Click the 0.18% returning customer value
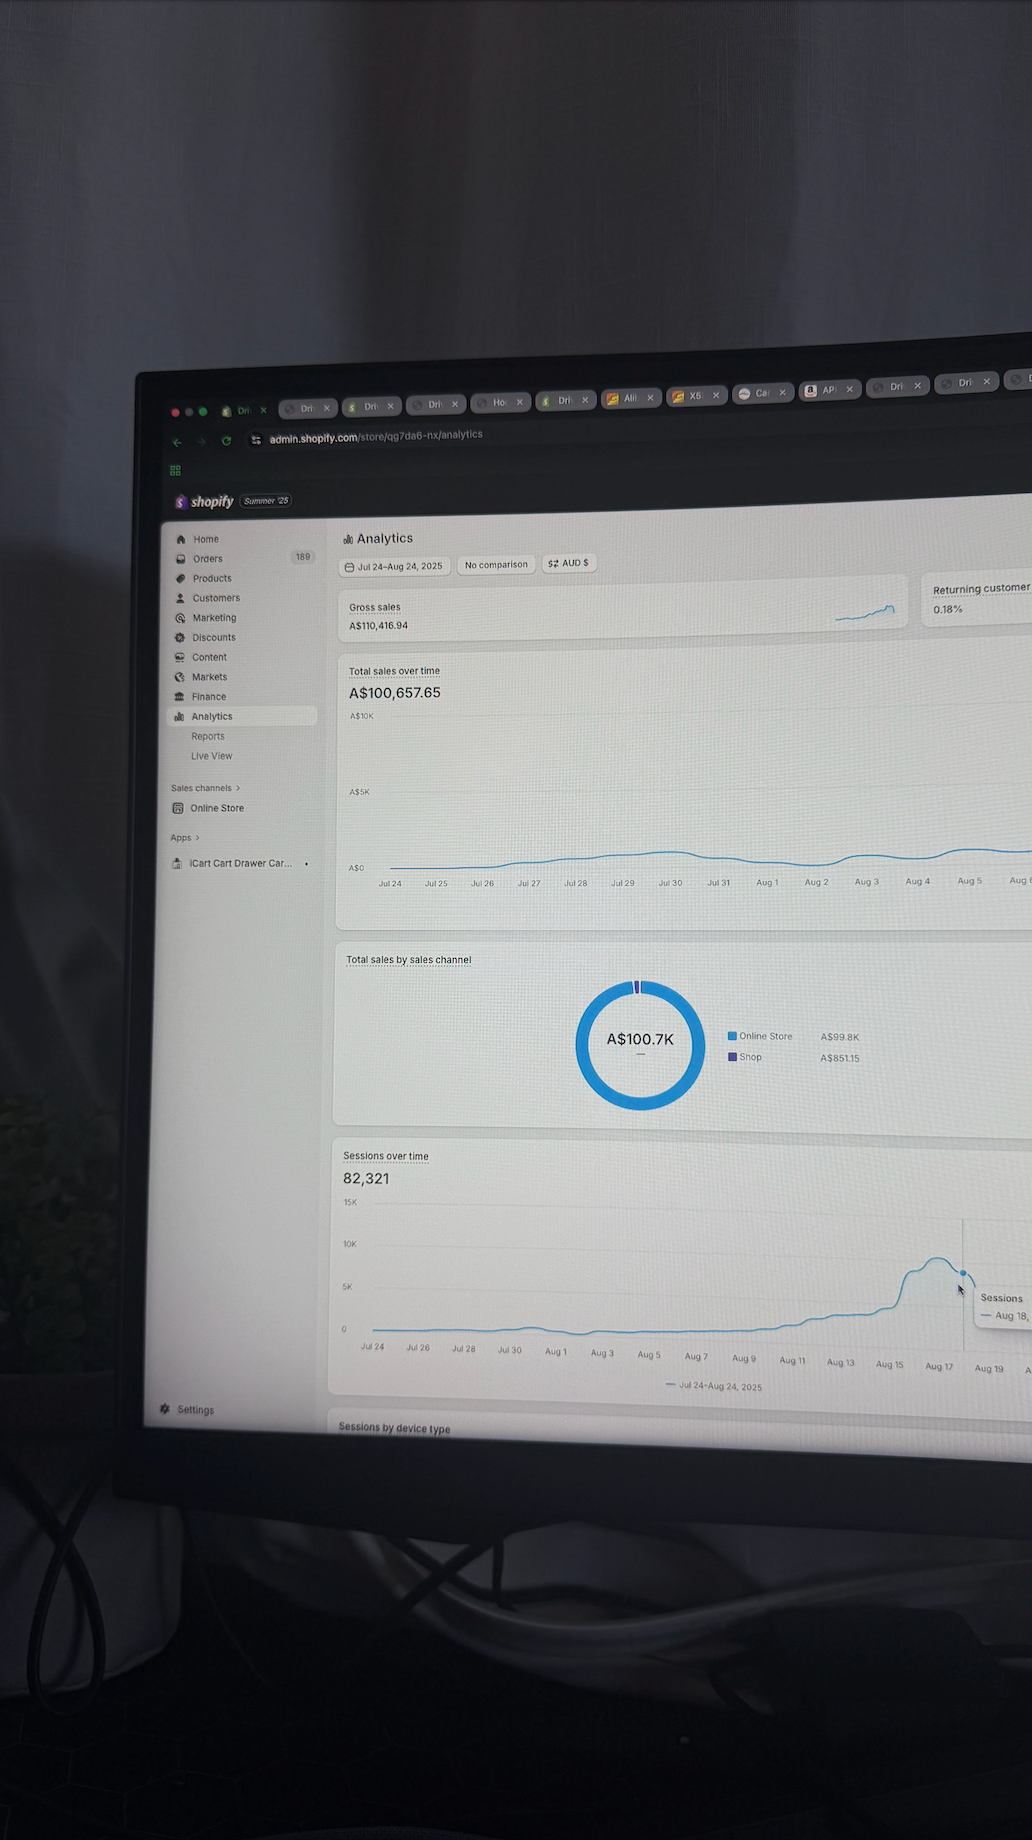 pos(948,609)
